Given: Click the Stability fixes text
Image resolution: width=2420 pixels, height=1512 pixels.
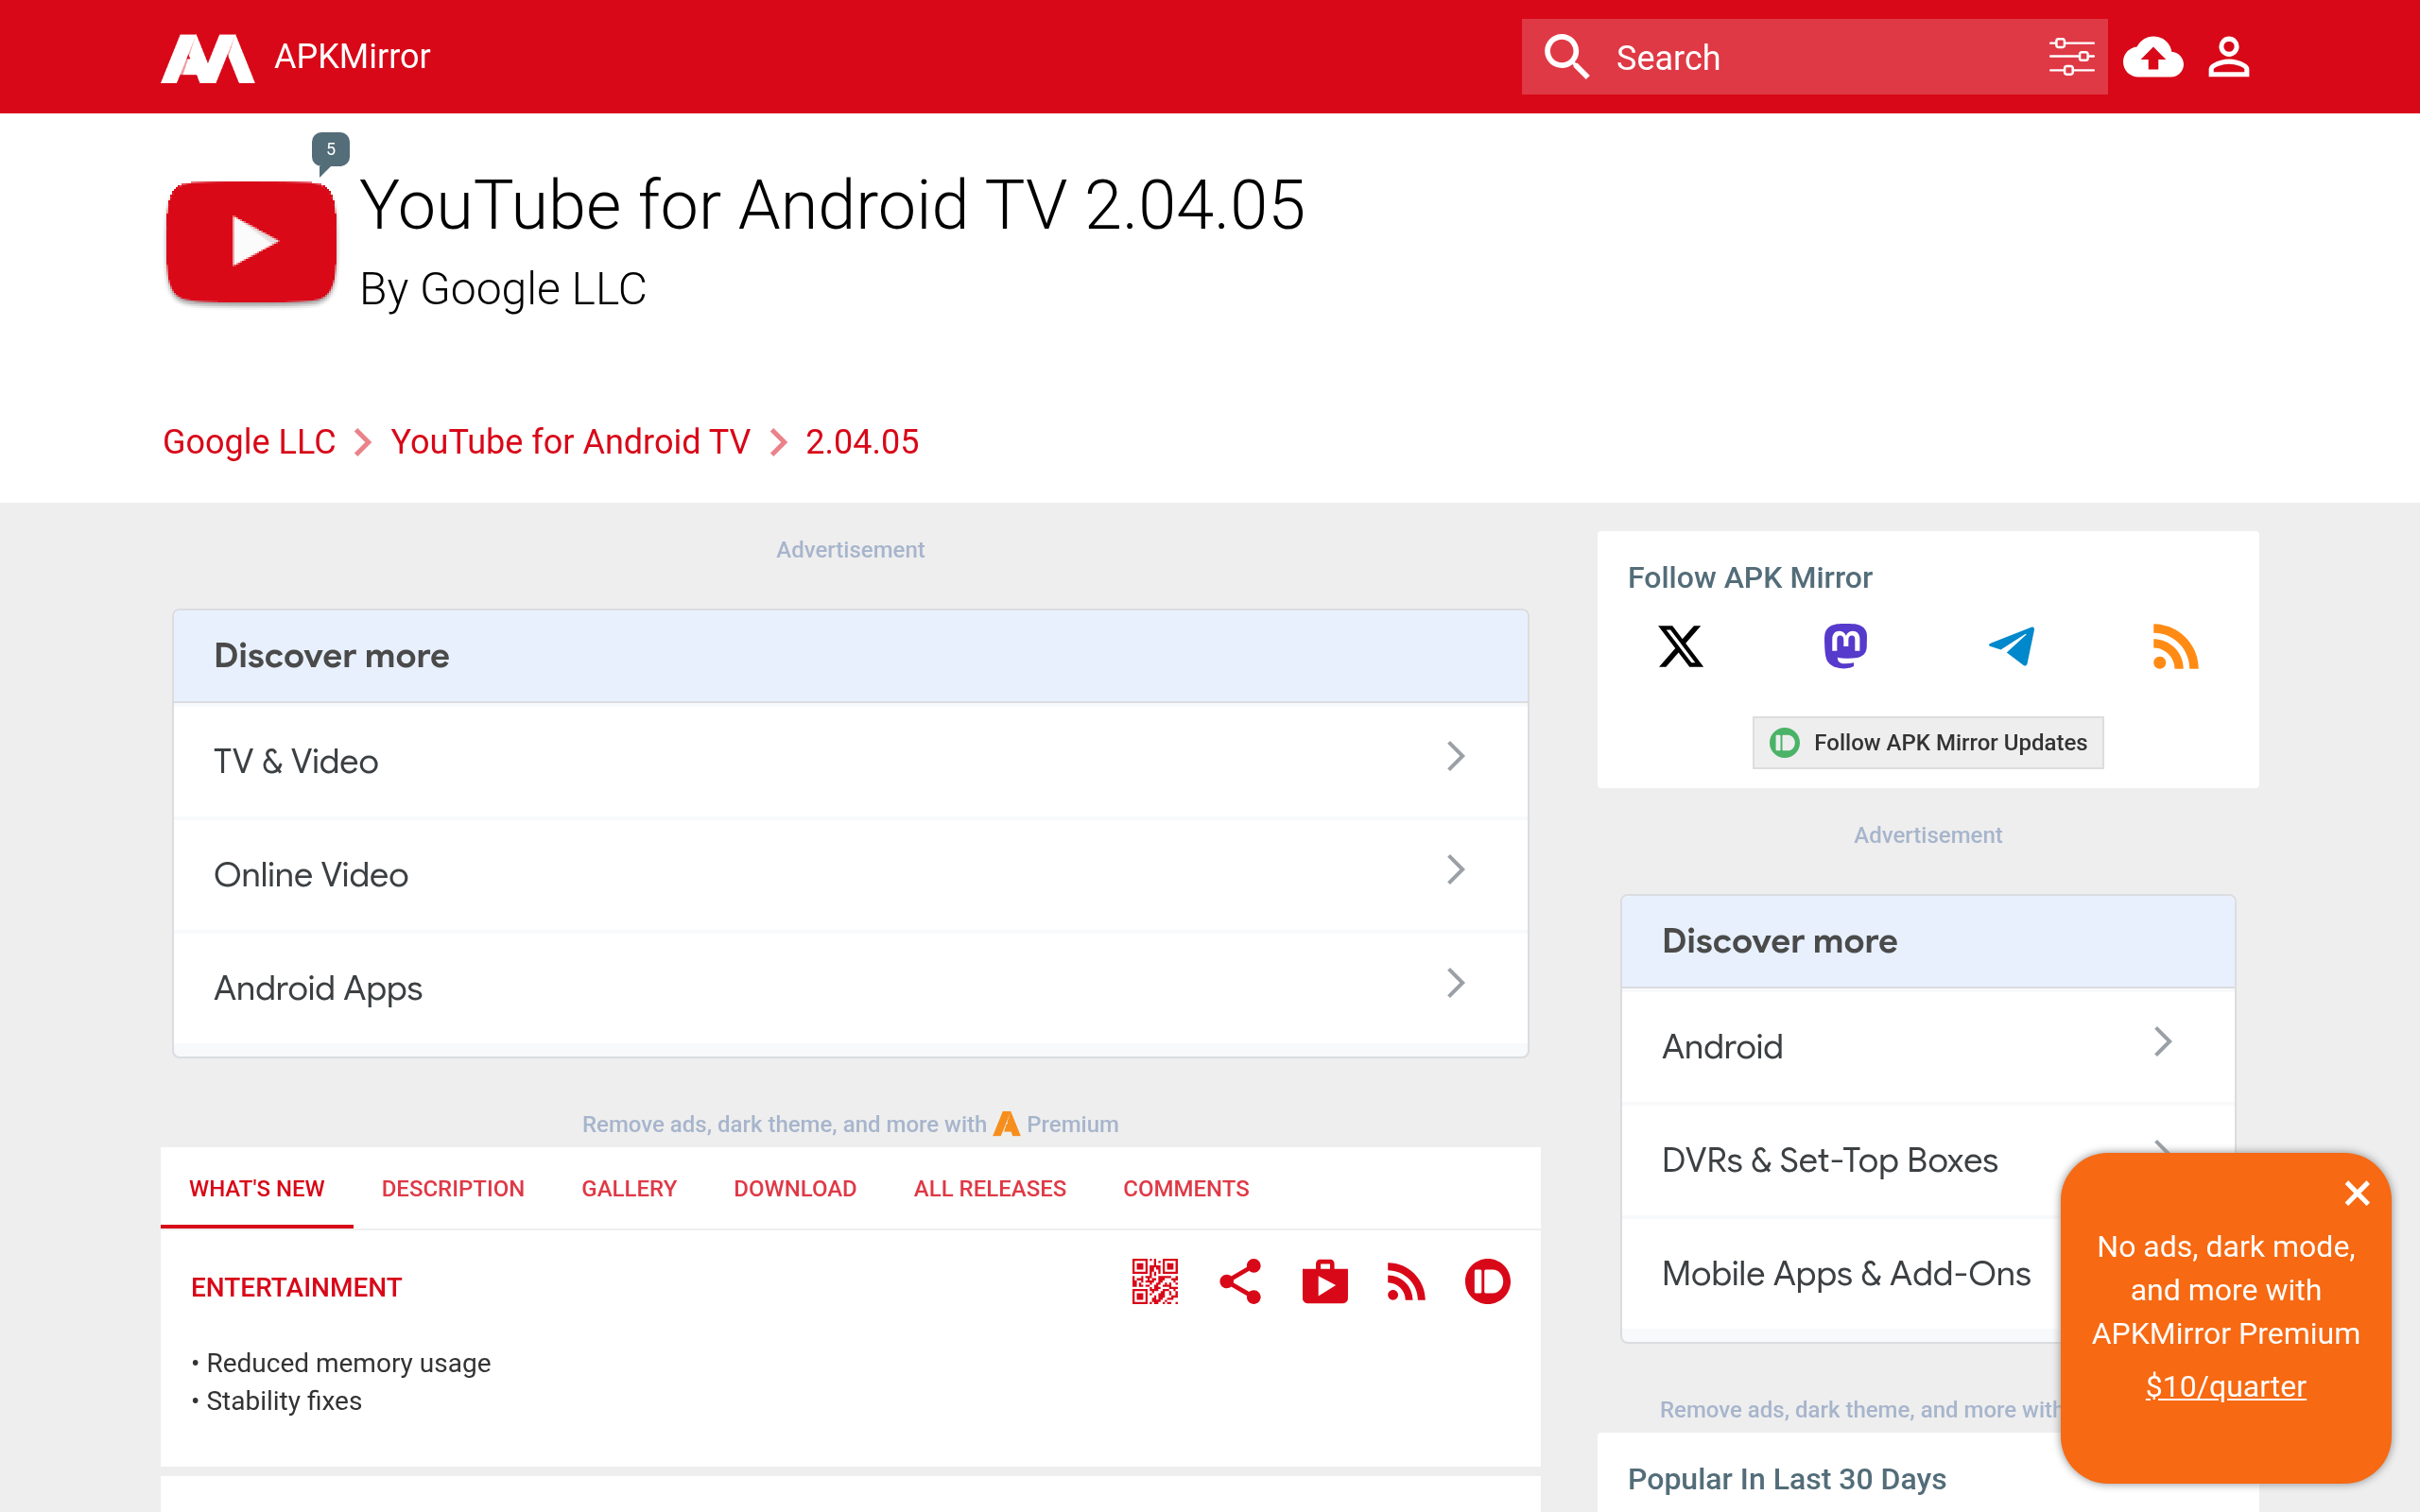Looking at the screenshot, I should pos(284,1402).
